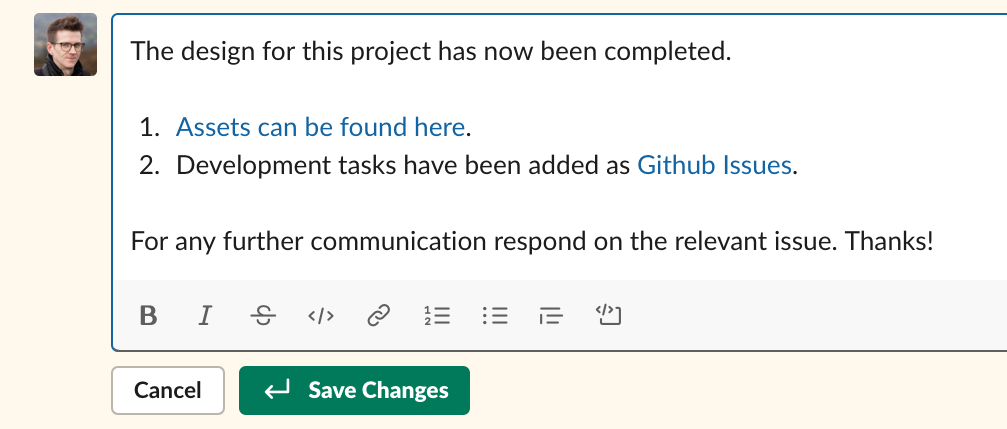
Task: Apply blockquote formatting
Action: tap(552, 315)
